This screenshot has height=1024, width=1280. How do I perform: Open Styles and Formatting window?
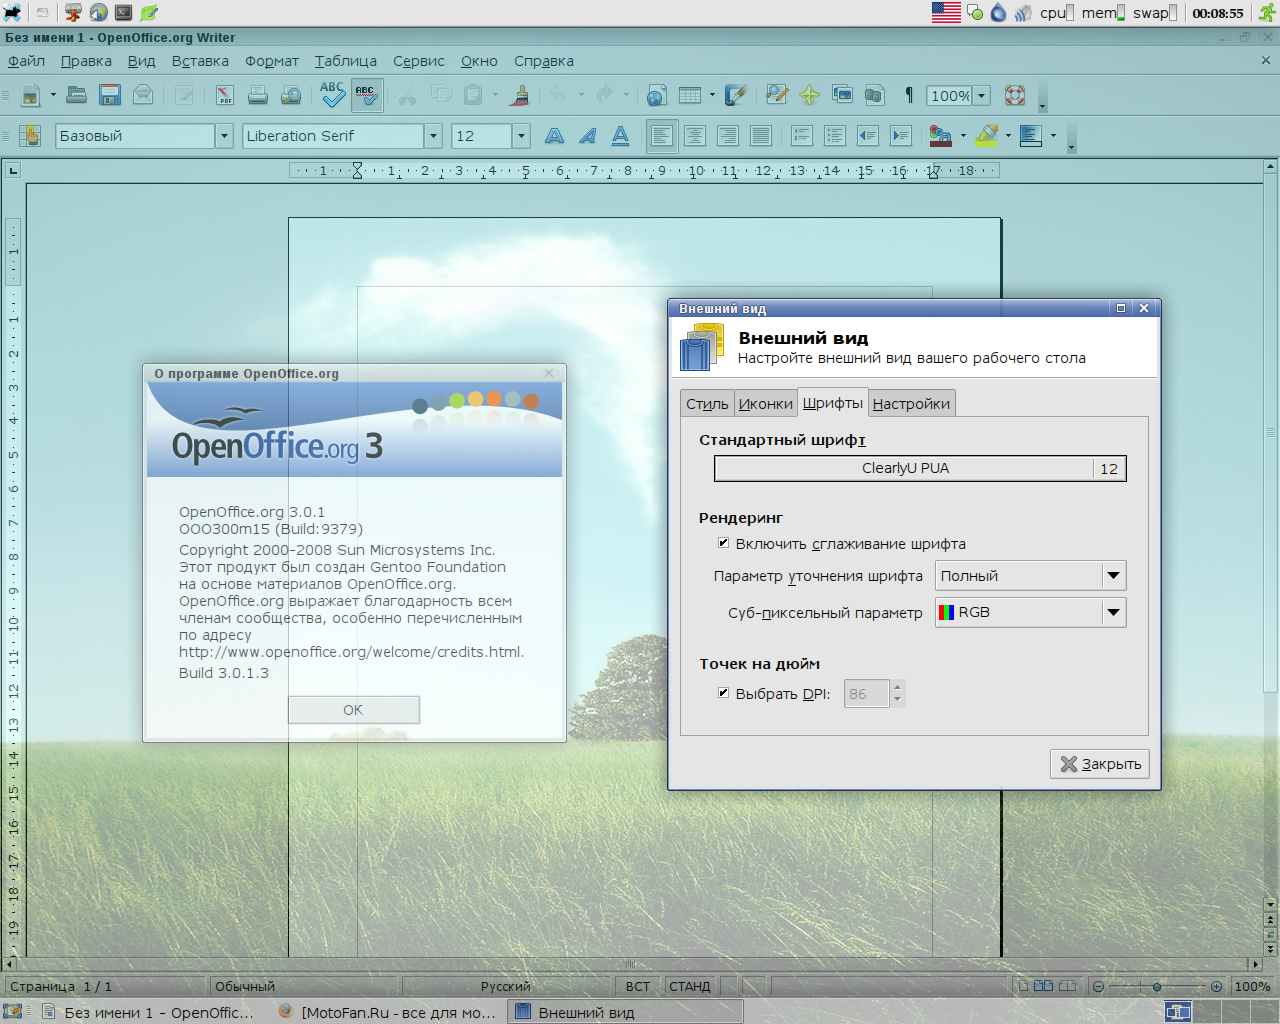(x=30, y=136)
